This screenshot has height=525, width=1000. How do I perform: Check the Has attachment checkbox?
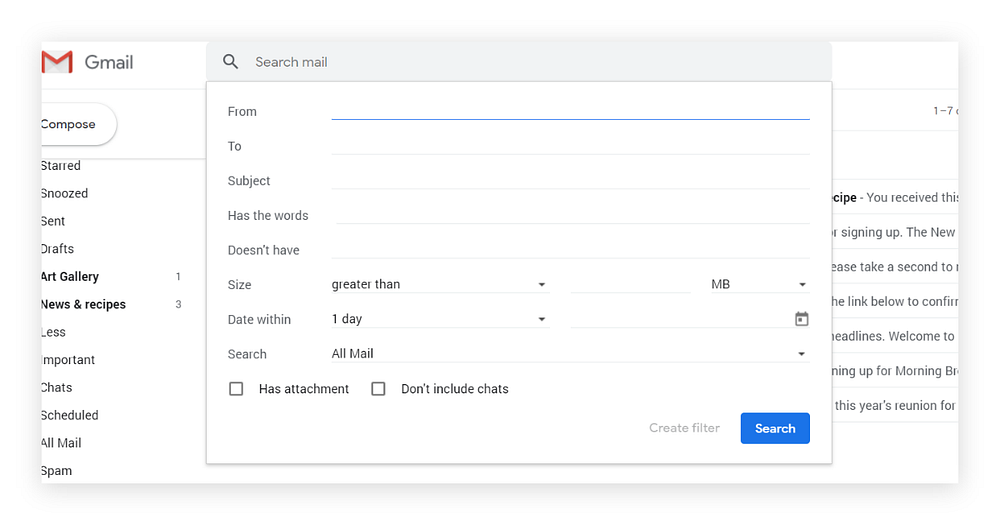(236, 388)
